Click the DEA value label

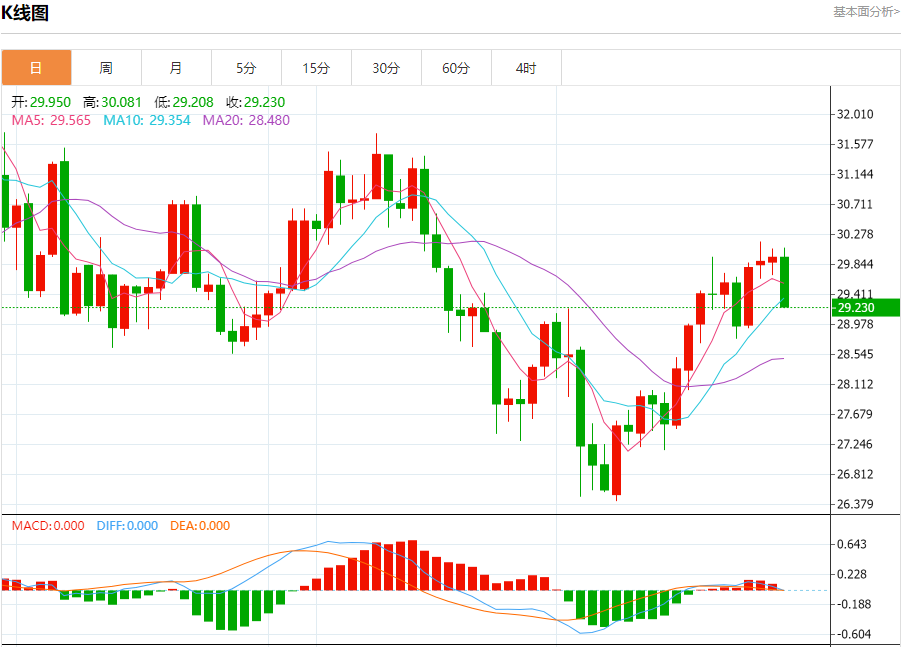(x=200, y=525)
